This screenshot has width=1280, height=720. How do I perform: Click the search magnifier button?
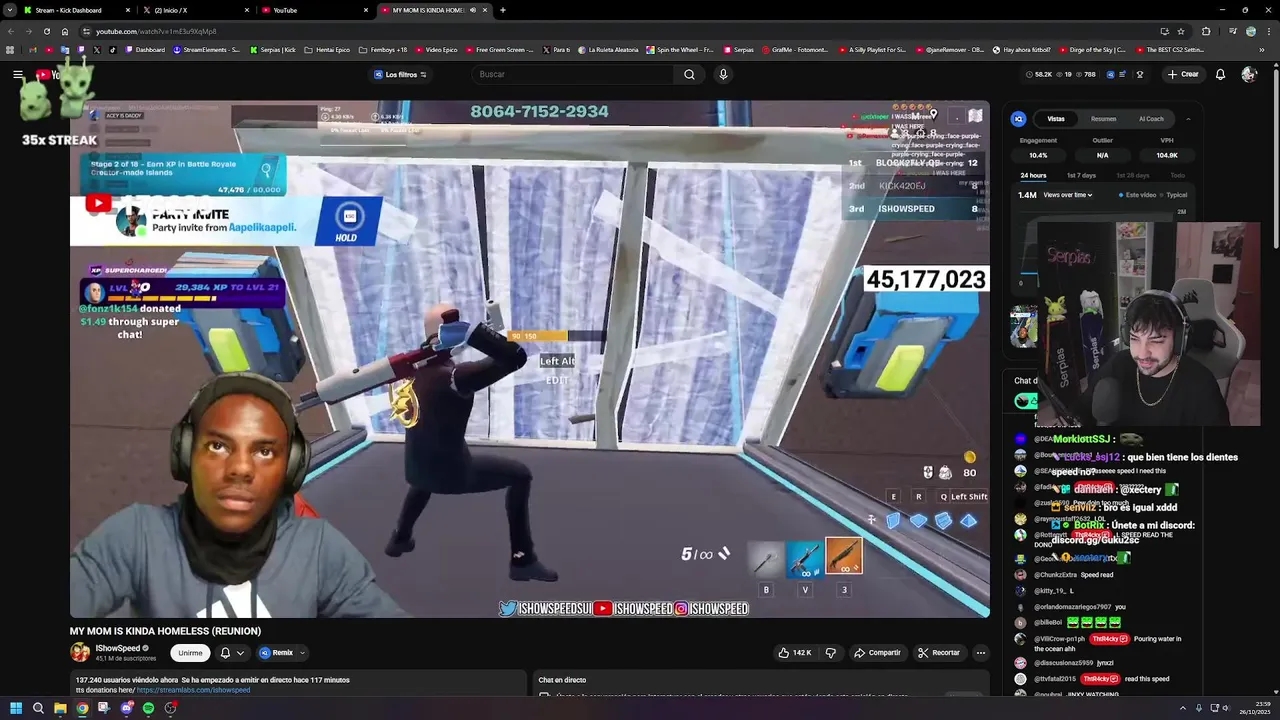[x=689, y=74]
